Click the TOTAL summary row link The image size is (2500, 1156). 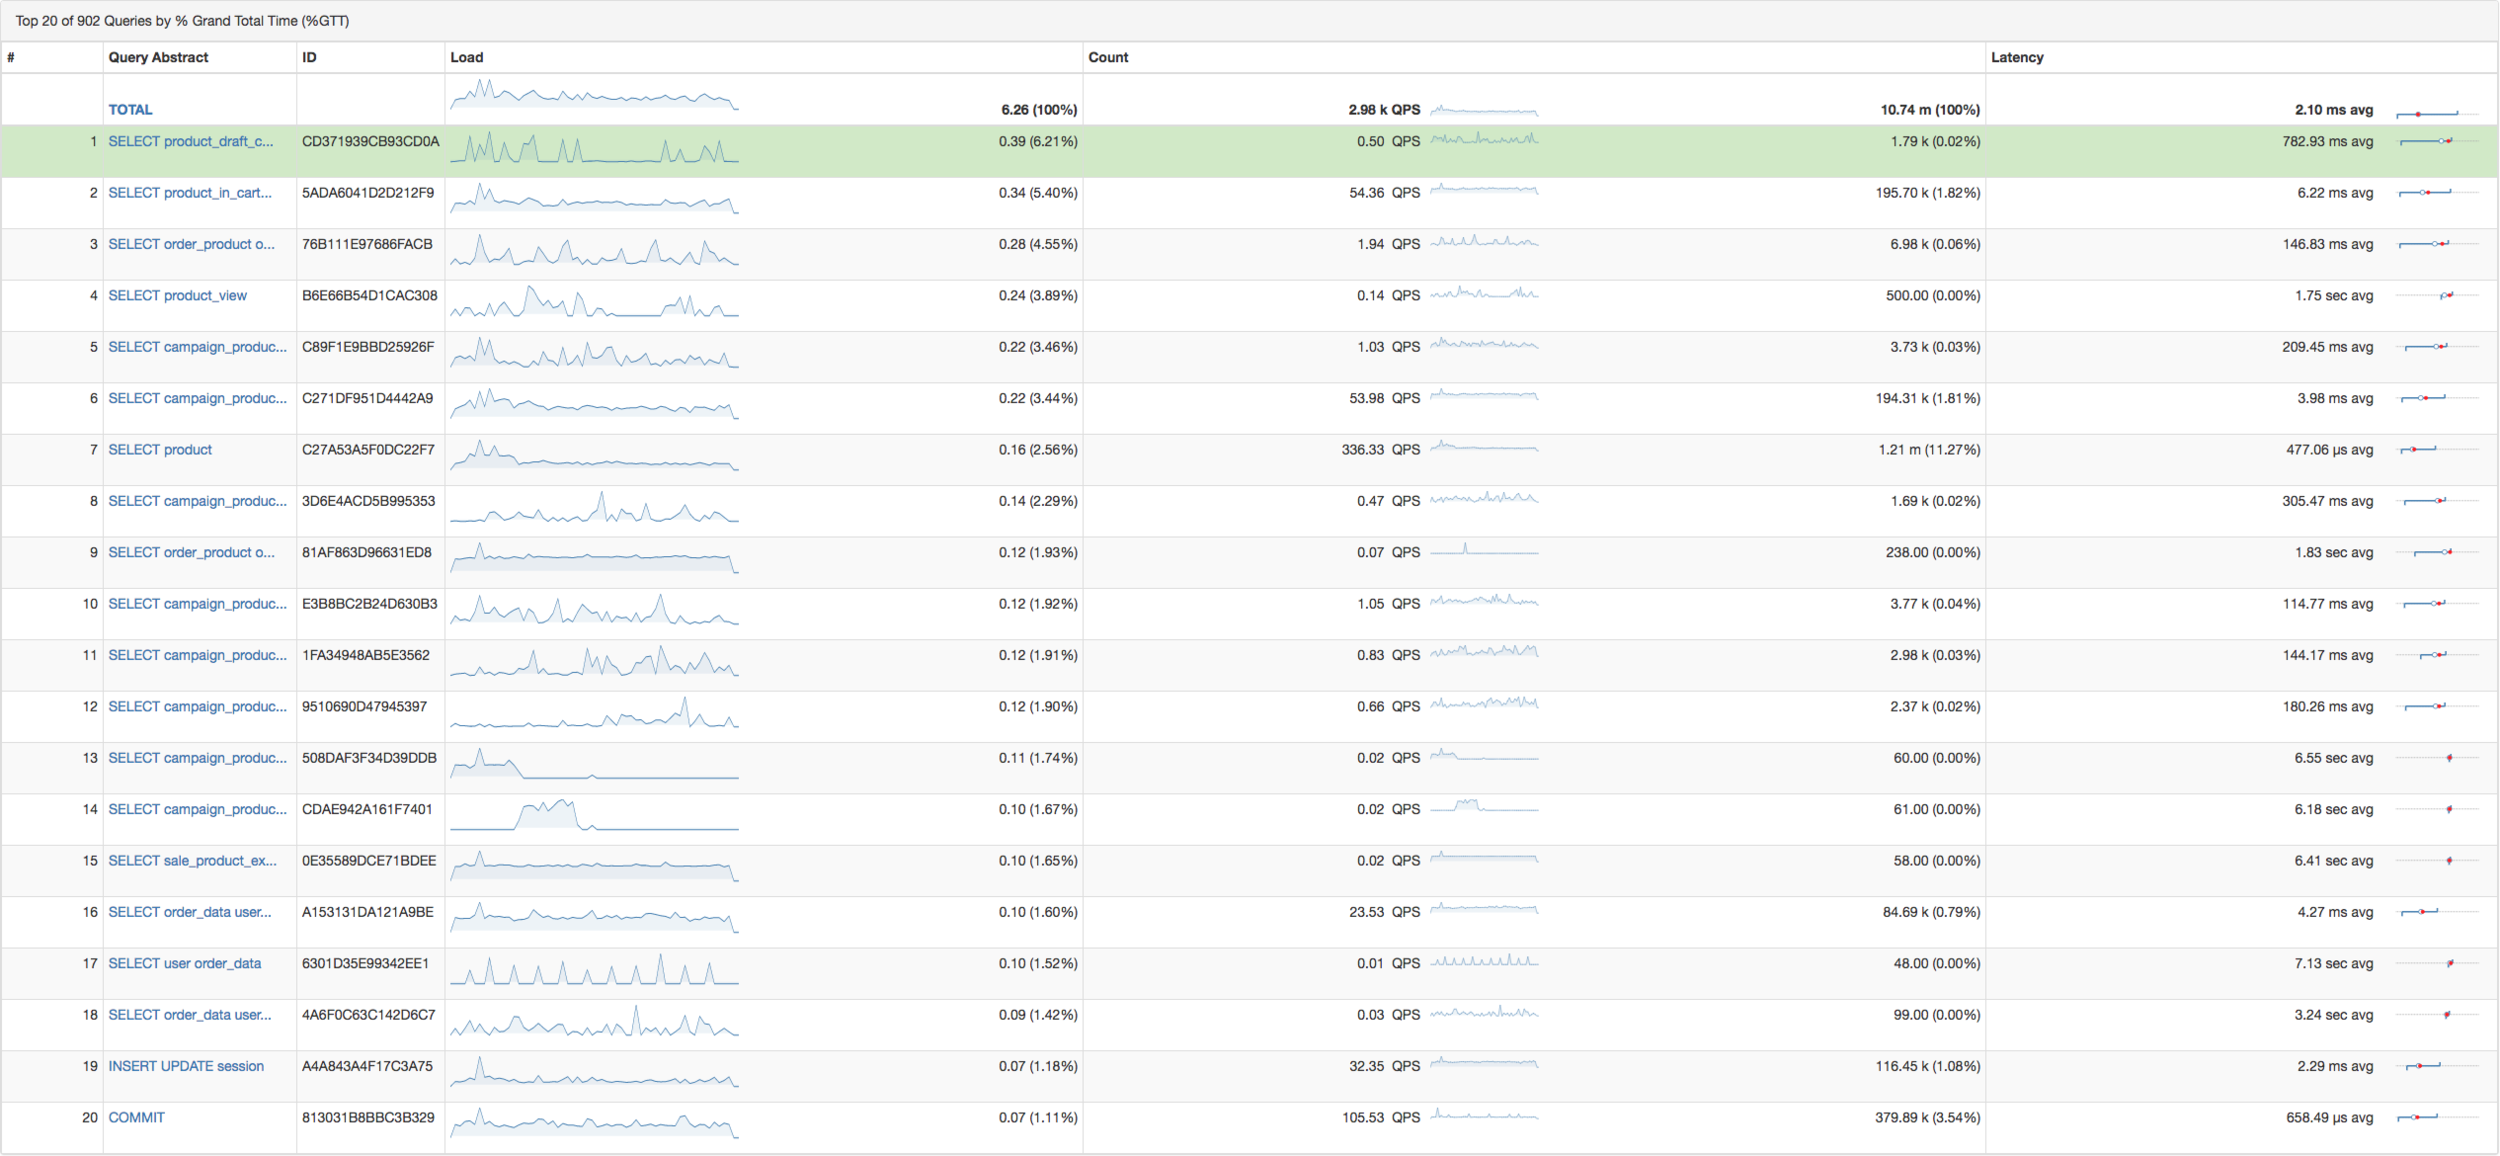click(x=130, y=110)
